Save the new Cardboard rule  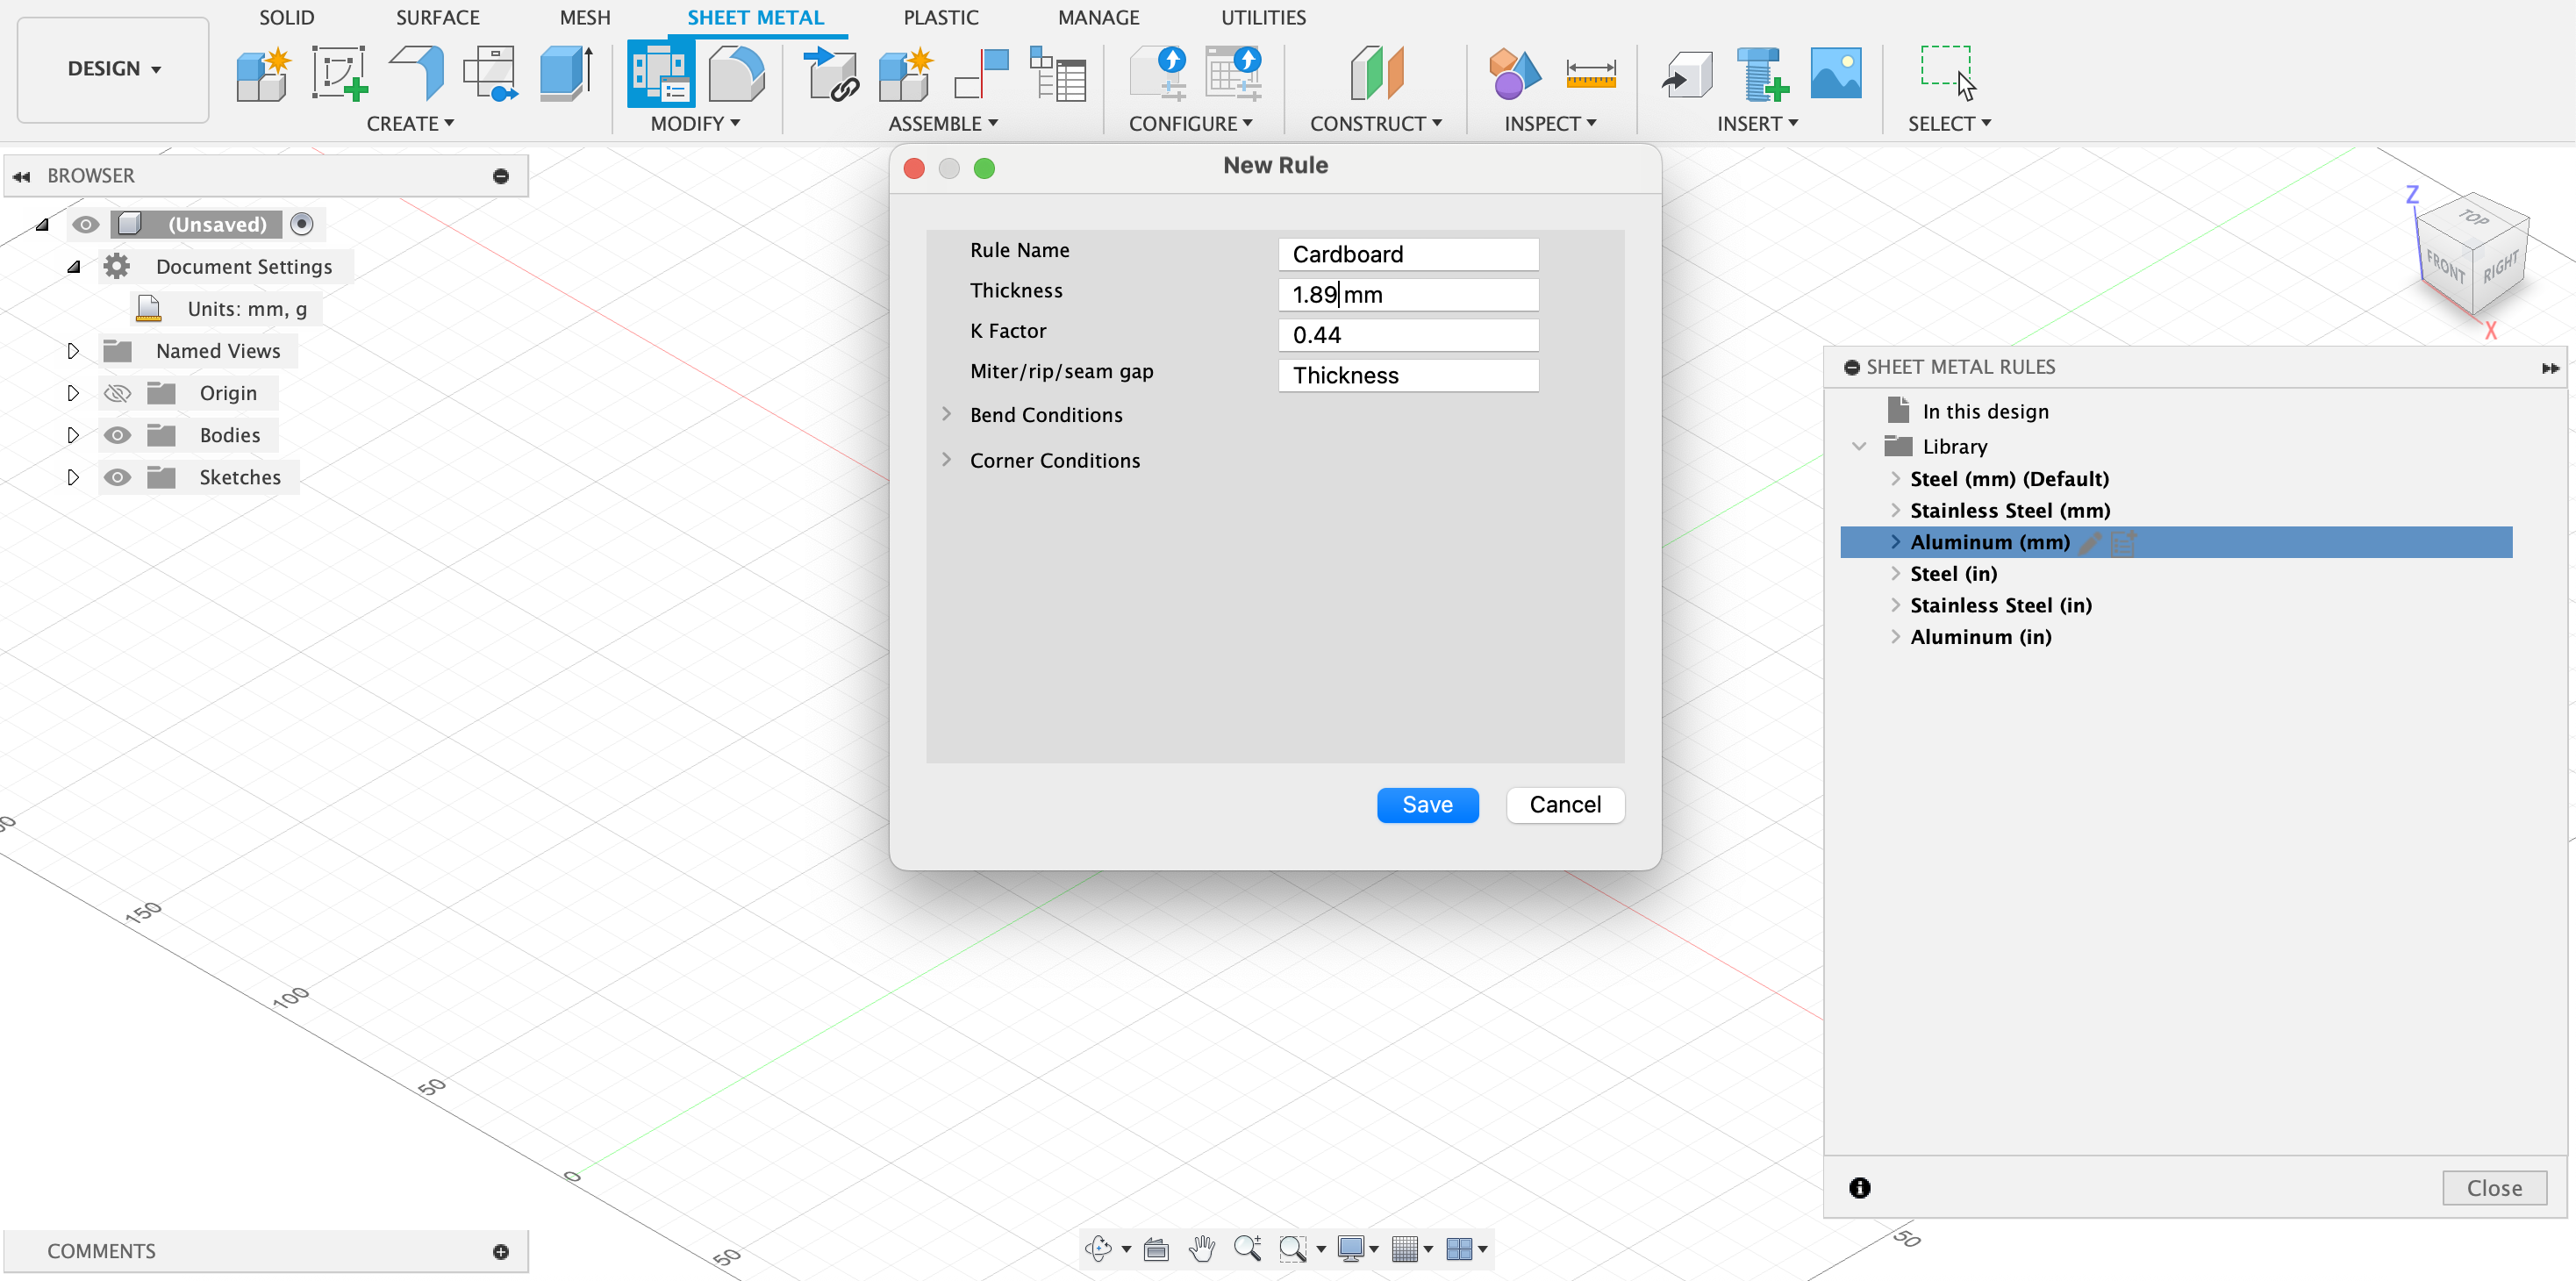[1426, 805]
